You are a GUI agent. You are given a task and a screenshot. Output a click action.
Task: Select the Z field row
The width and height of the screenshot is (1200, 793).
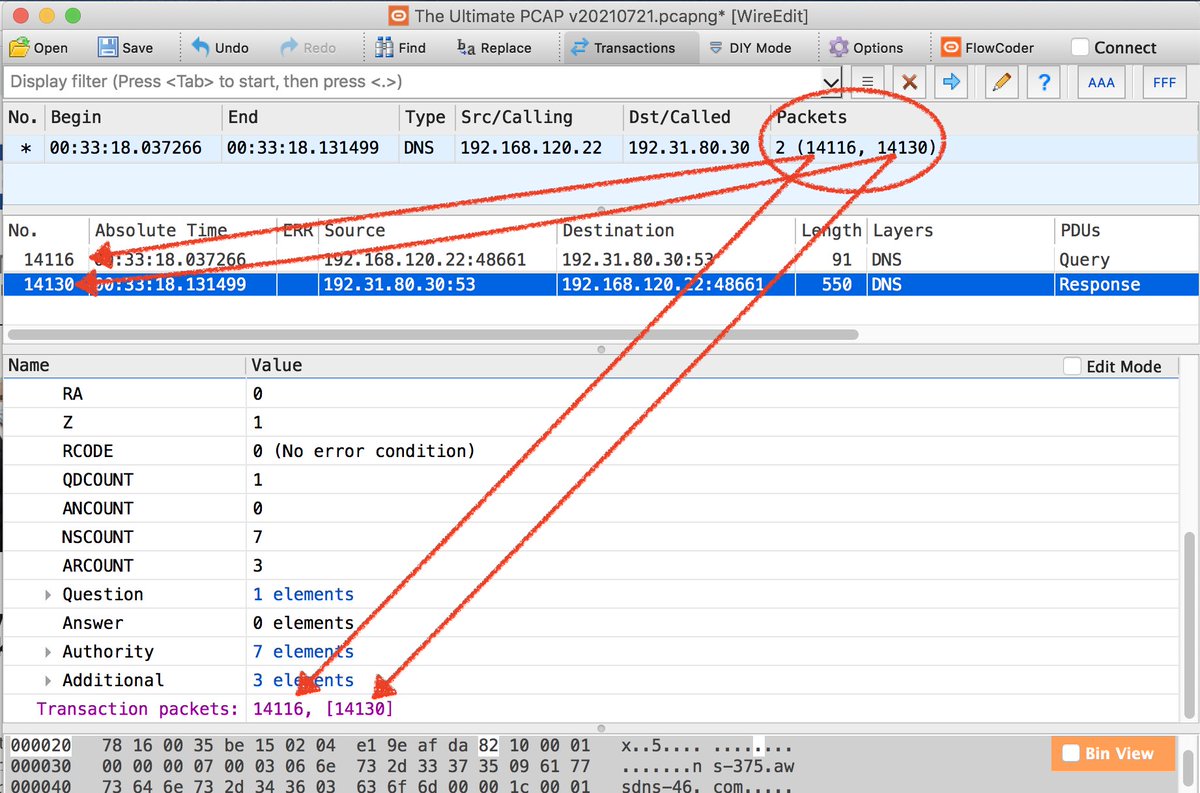click(x=592, y=423)
